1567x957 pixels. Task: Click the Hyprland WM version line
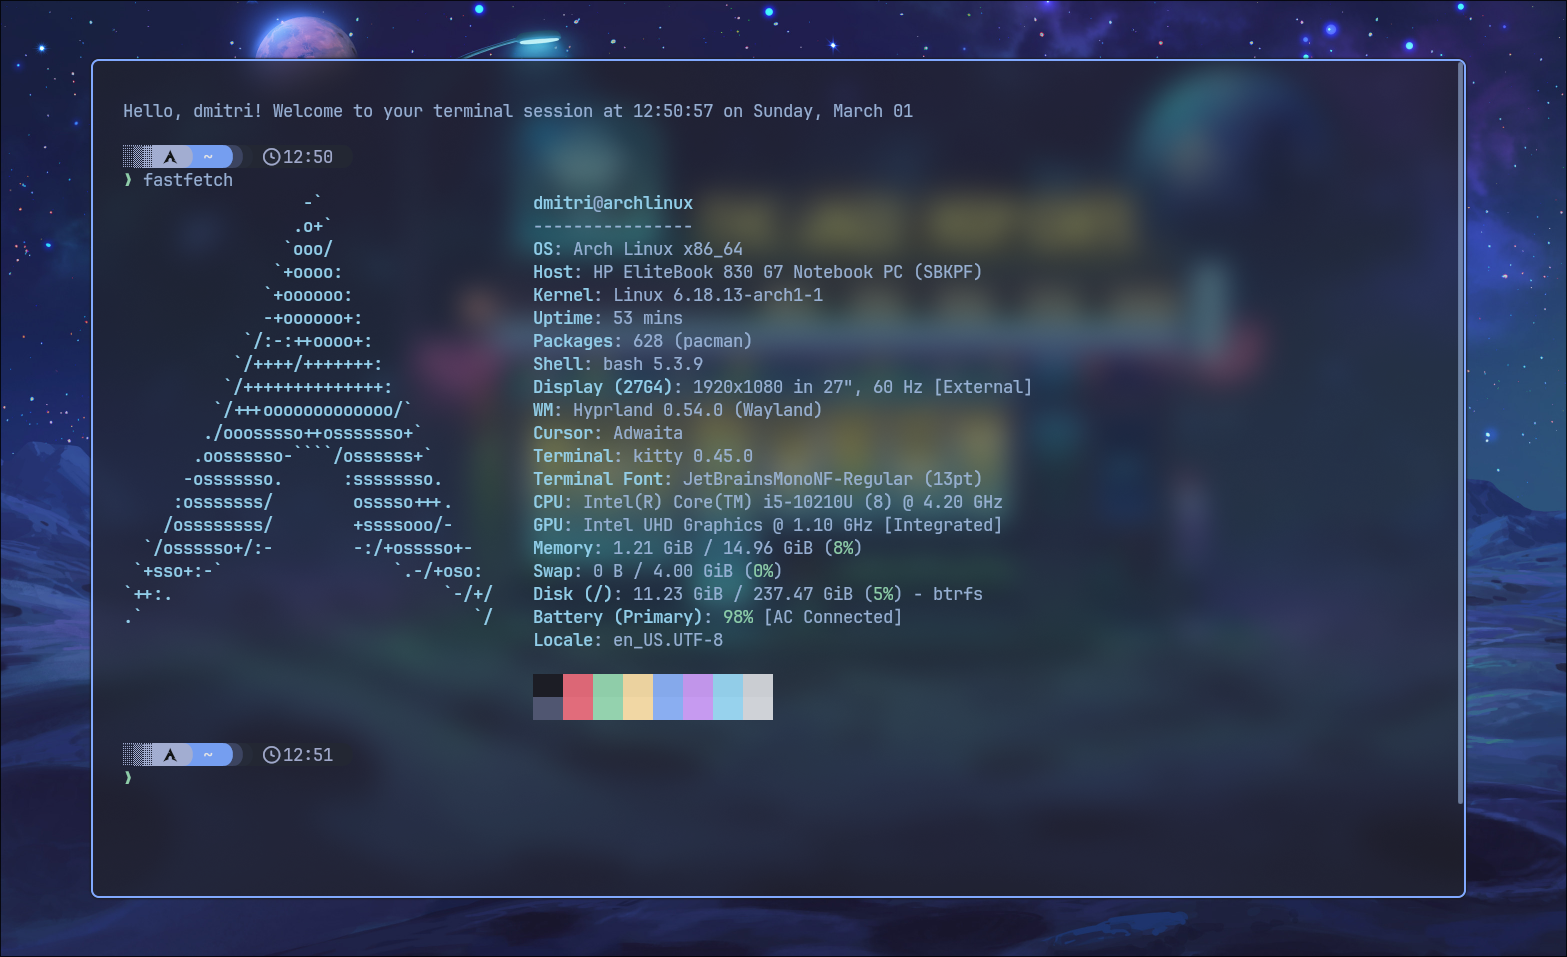[677, 410]
